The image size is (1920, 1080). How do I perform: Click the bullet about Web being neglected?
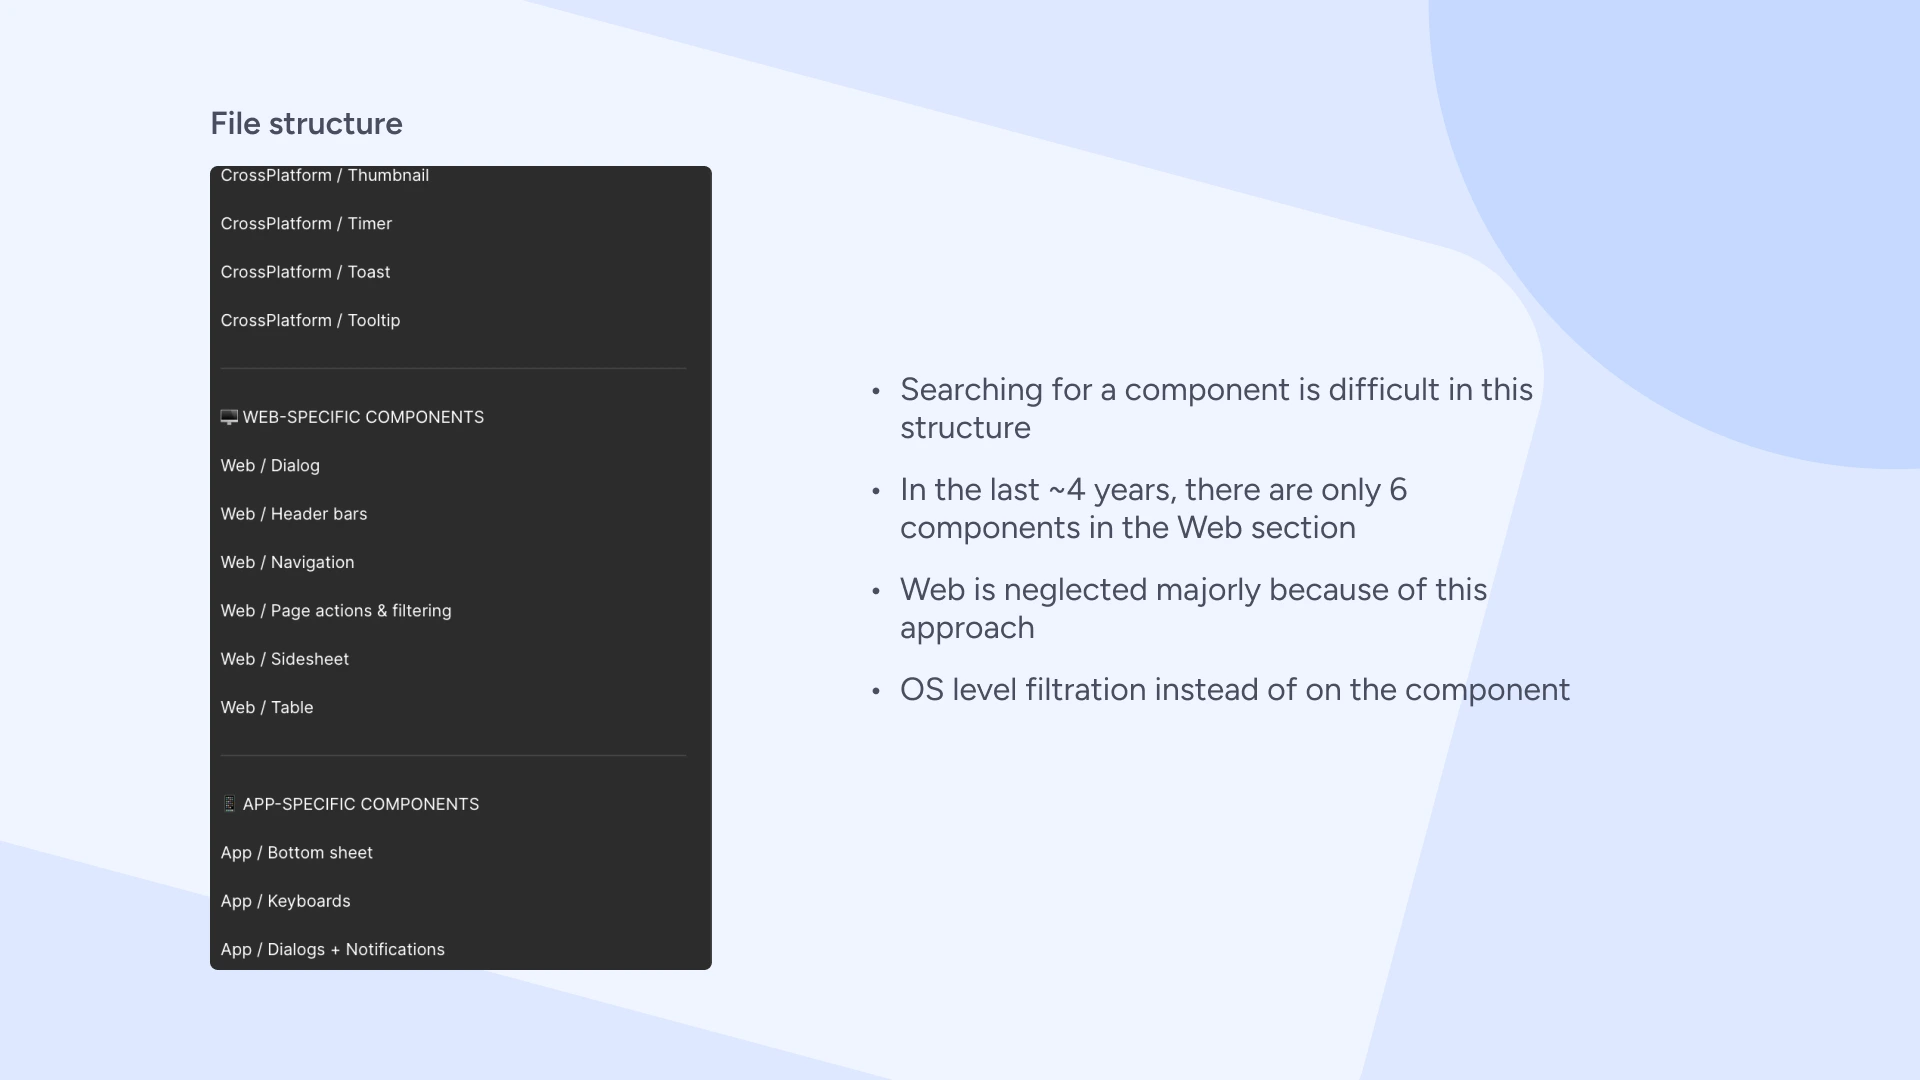[x=1194, y=608]
